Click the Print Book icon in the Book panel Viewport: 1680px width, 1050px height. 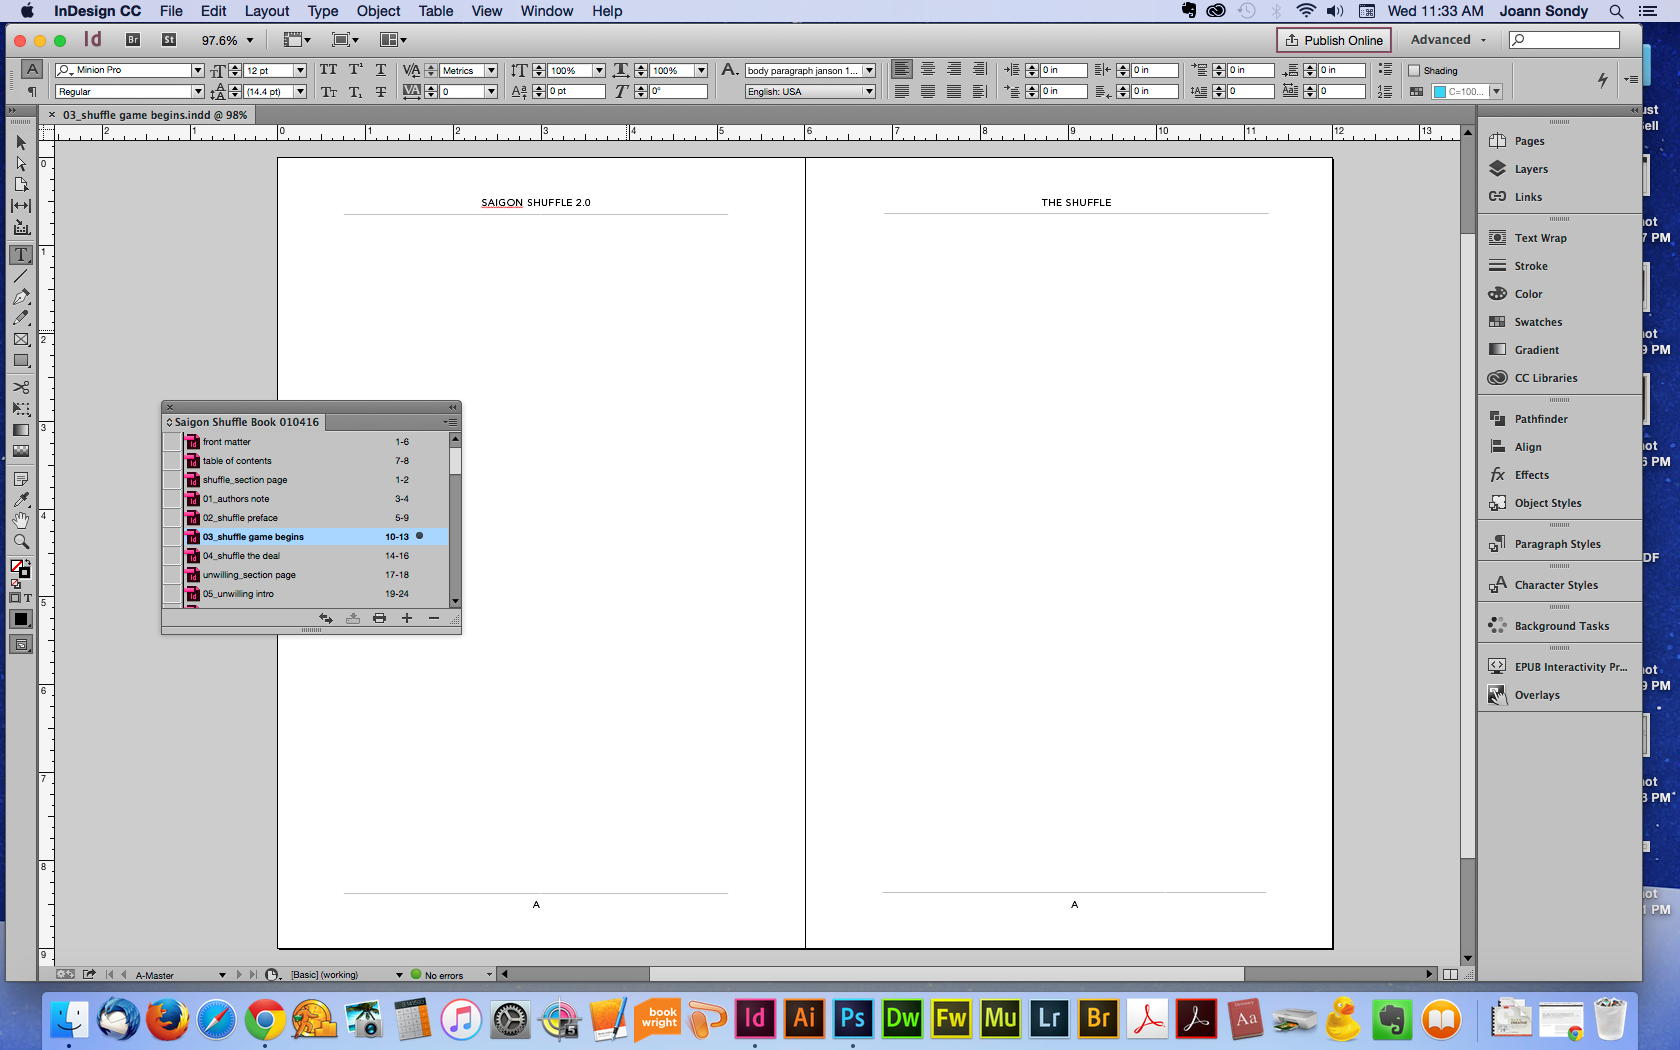(379, 618)
